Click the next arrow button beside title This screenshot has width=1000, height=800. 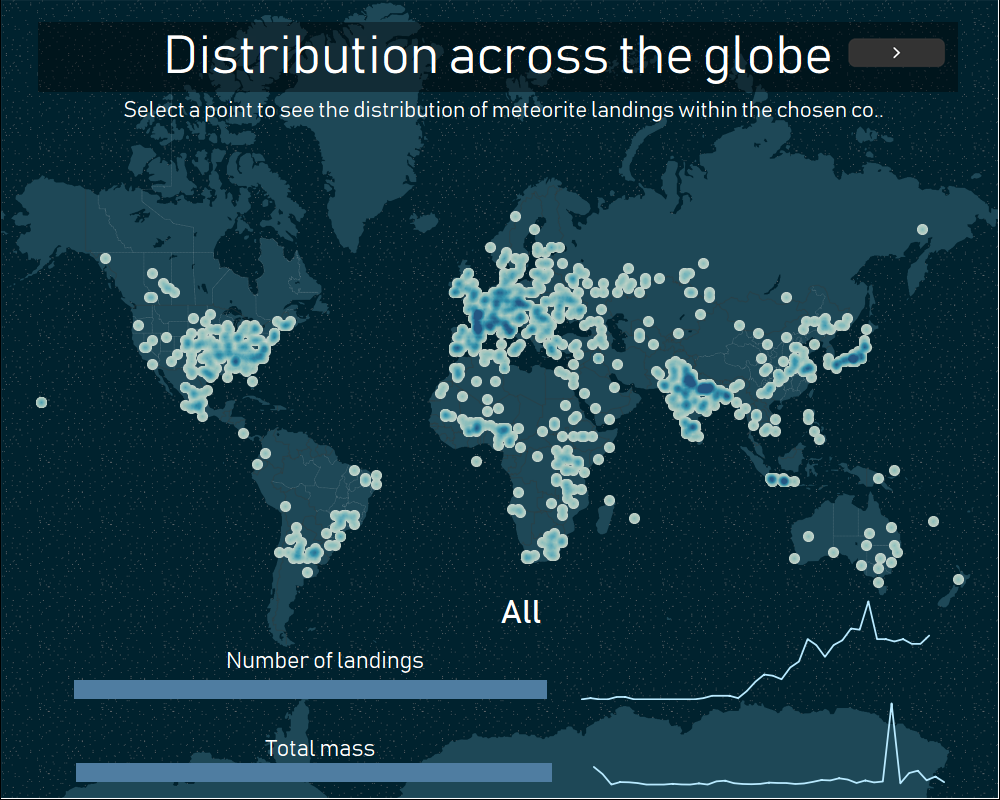point(896,53)
